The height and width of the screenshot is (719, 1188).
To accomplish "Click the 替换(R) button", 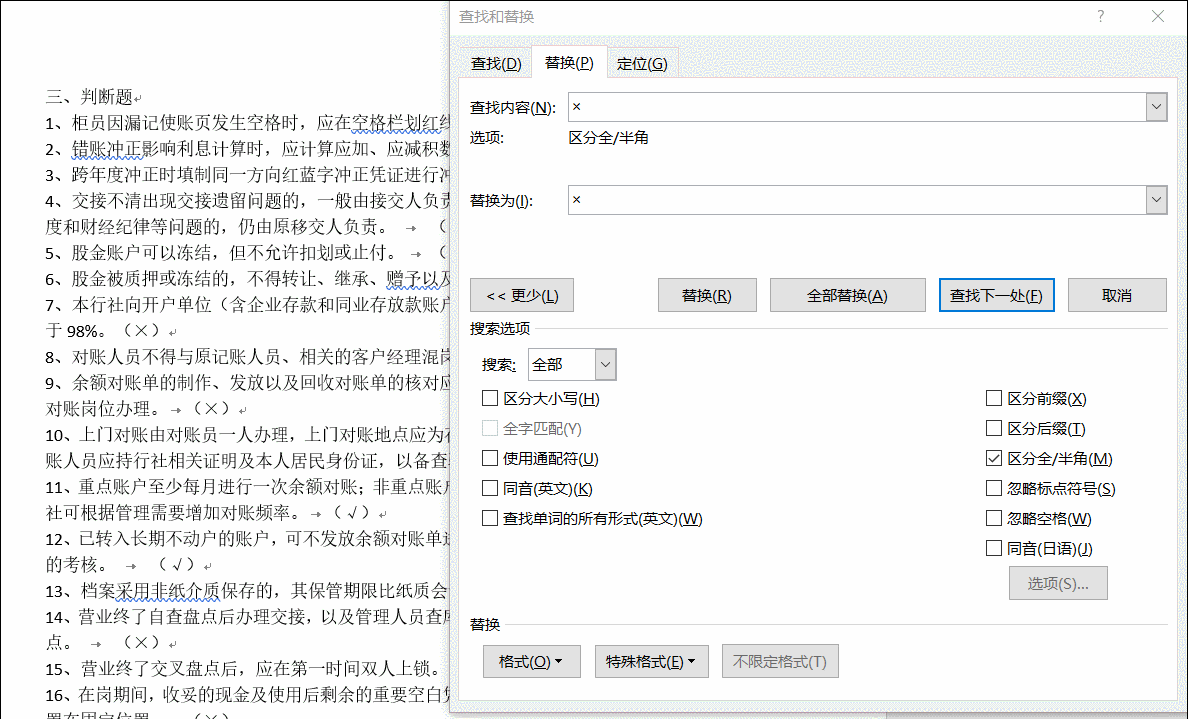I will coord(707,295).
